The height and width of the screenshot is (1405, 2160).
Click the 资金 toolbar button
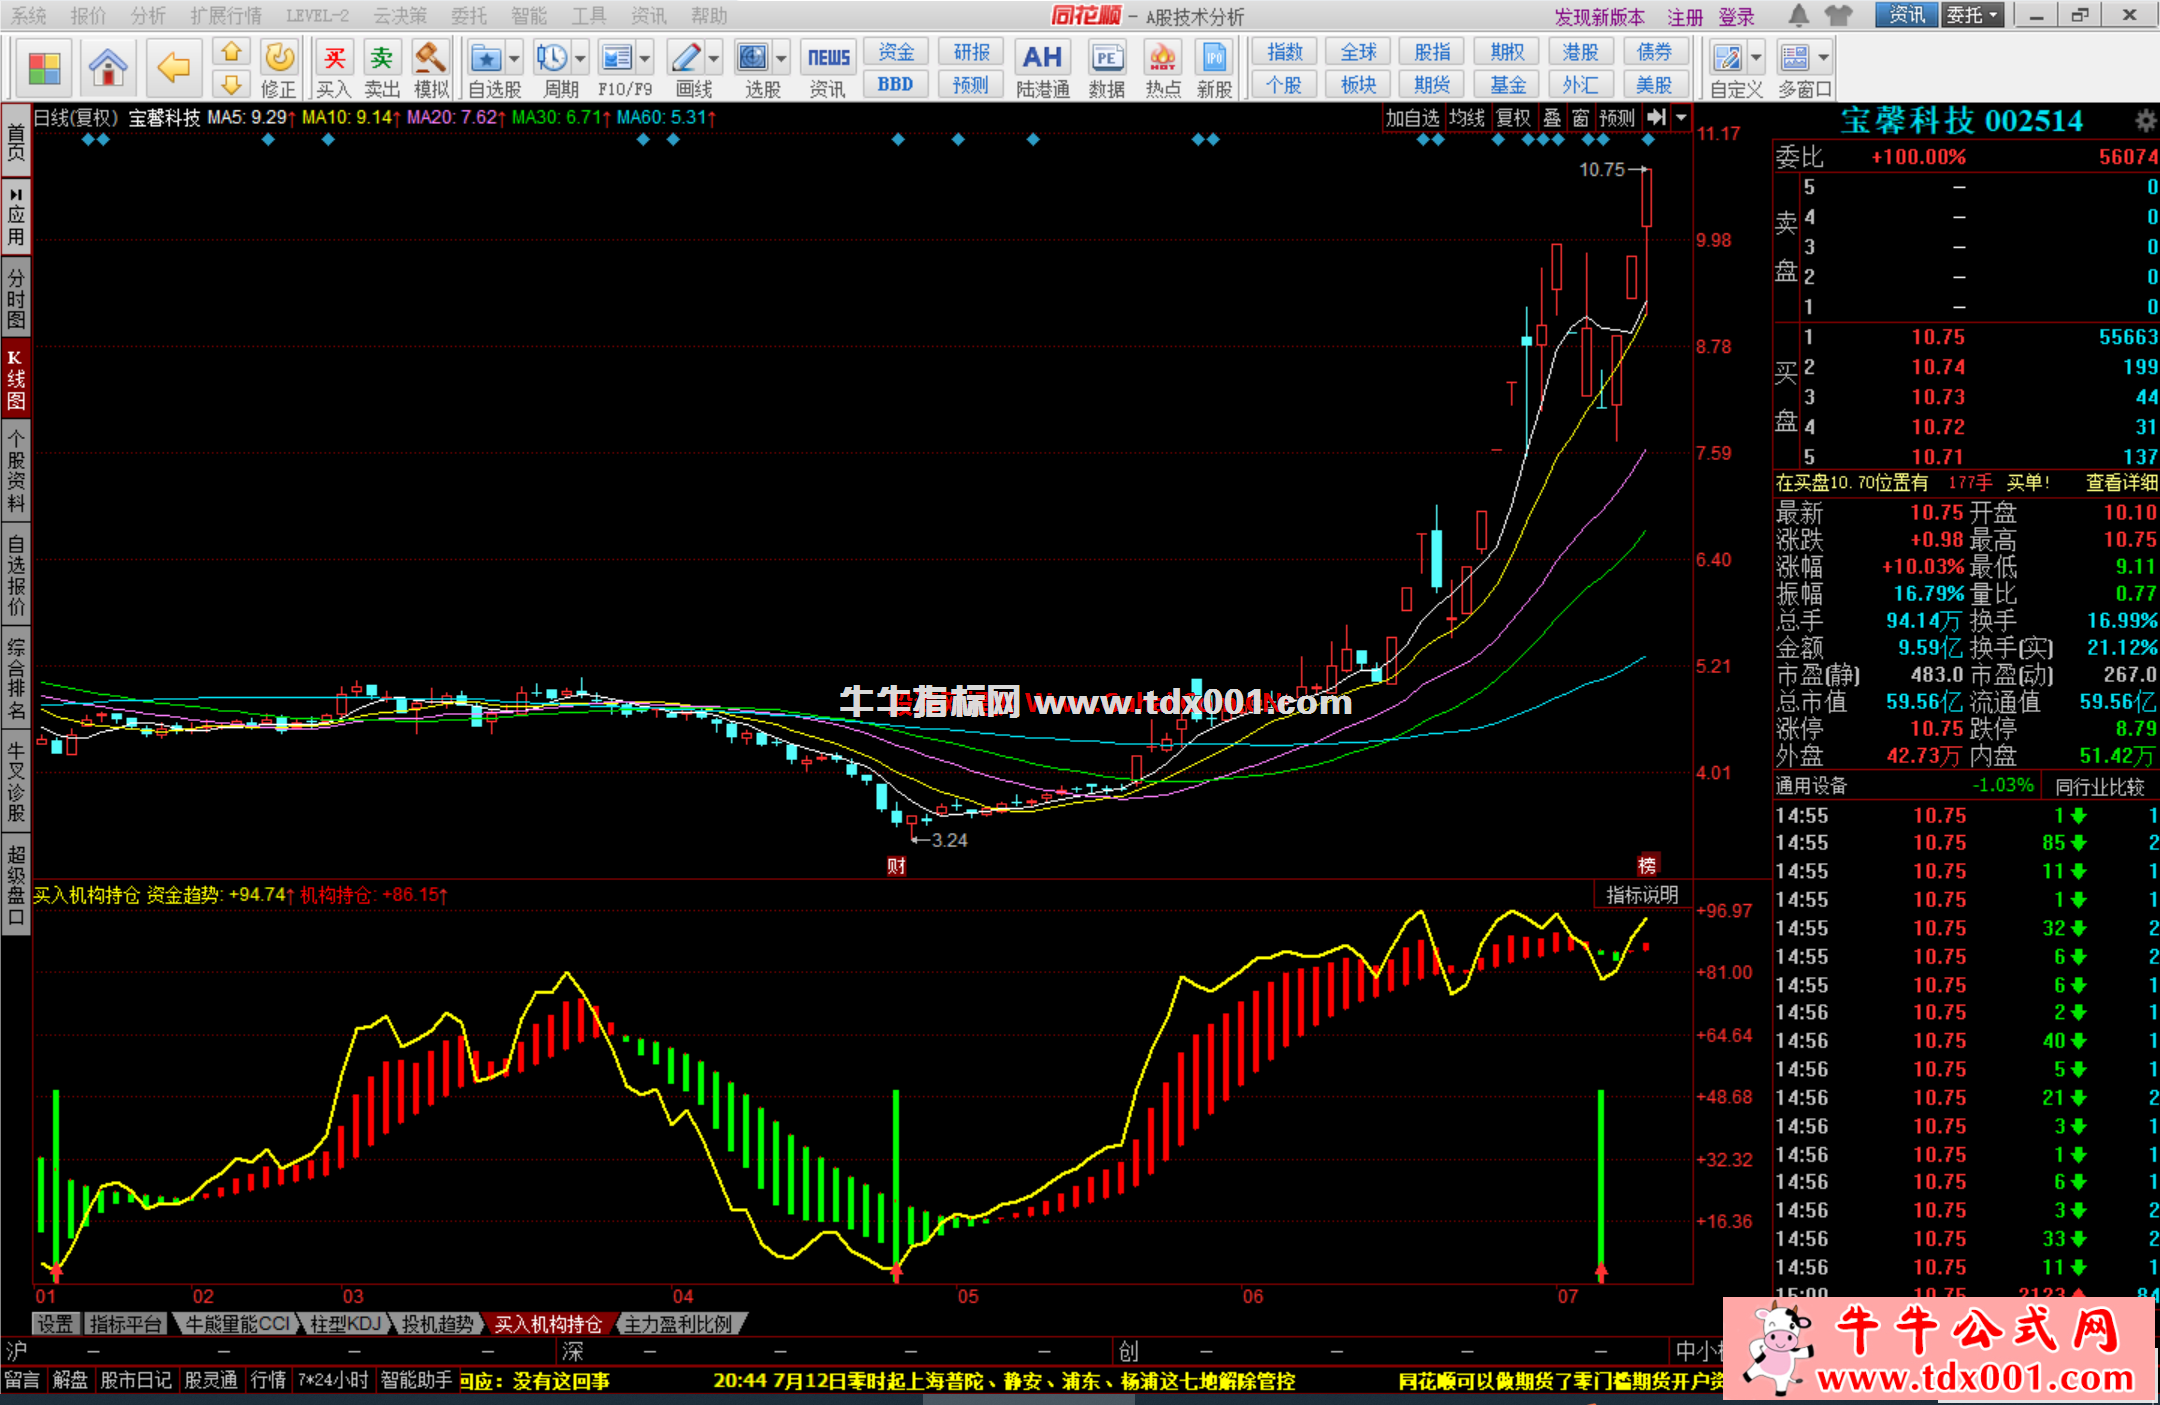[896, 52]
